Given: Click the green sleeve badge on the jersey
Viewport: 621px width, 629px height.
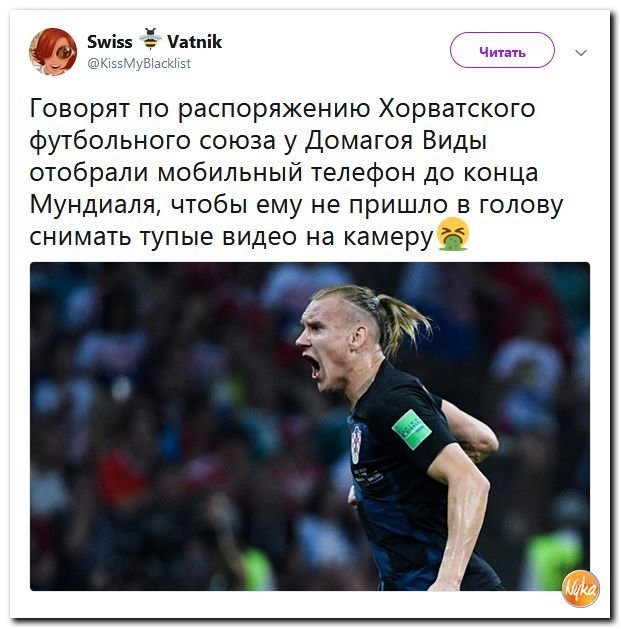Looking at the screenshot, I should click(412, 429).
